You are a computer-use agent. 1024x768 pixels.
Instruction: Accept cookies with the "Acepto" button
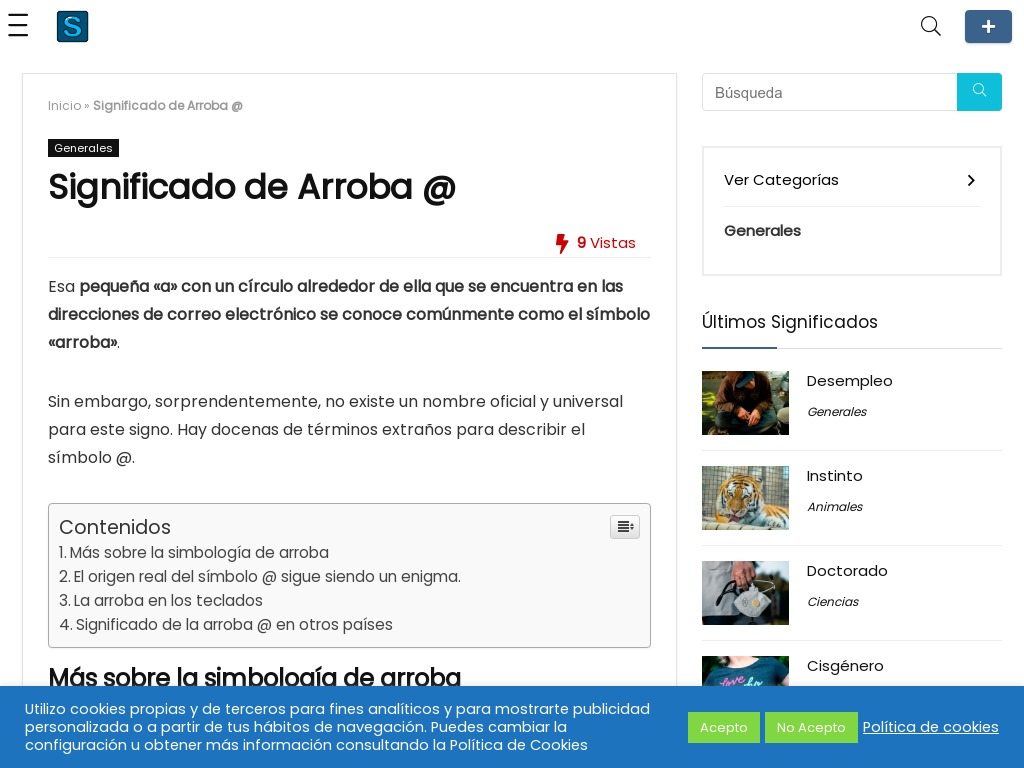click(724, 727)
